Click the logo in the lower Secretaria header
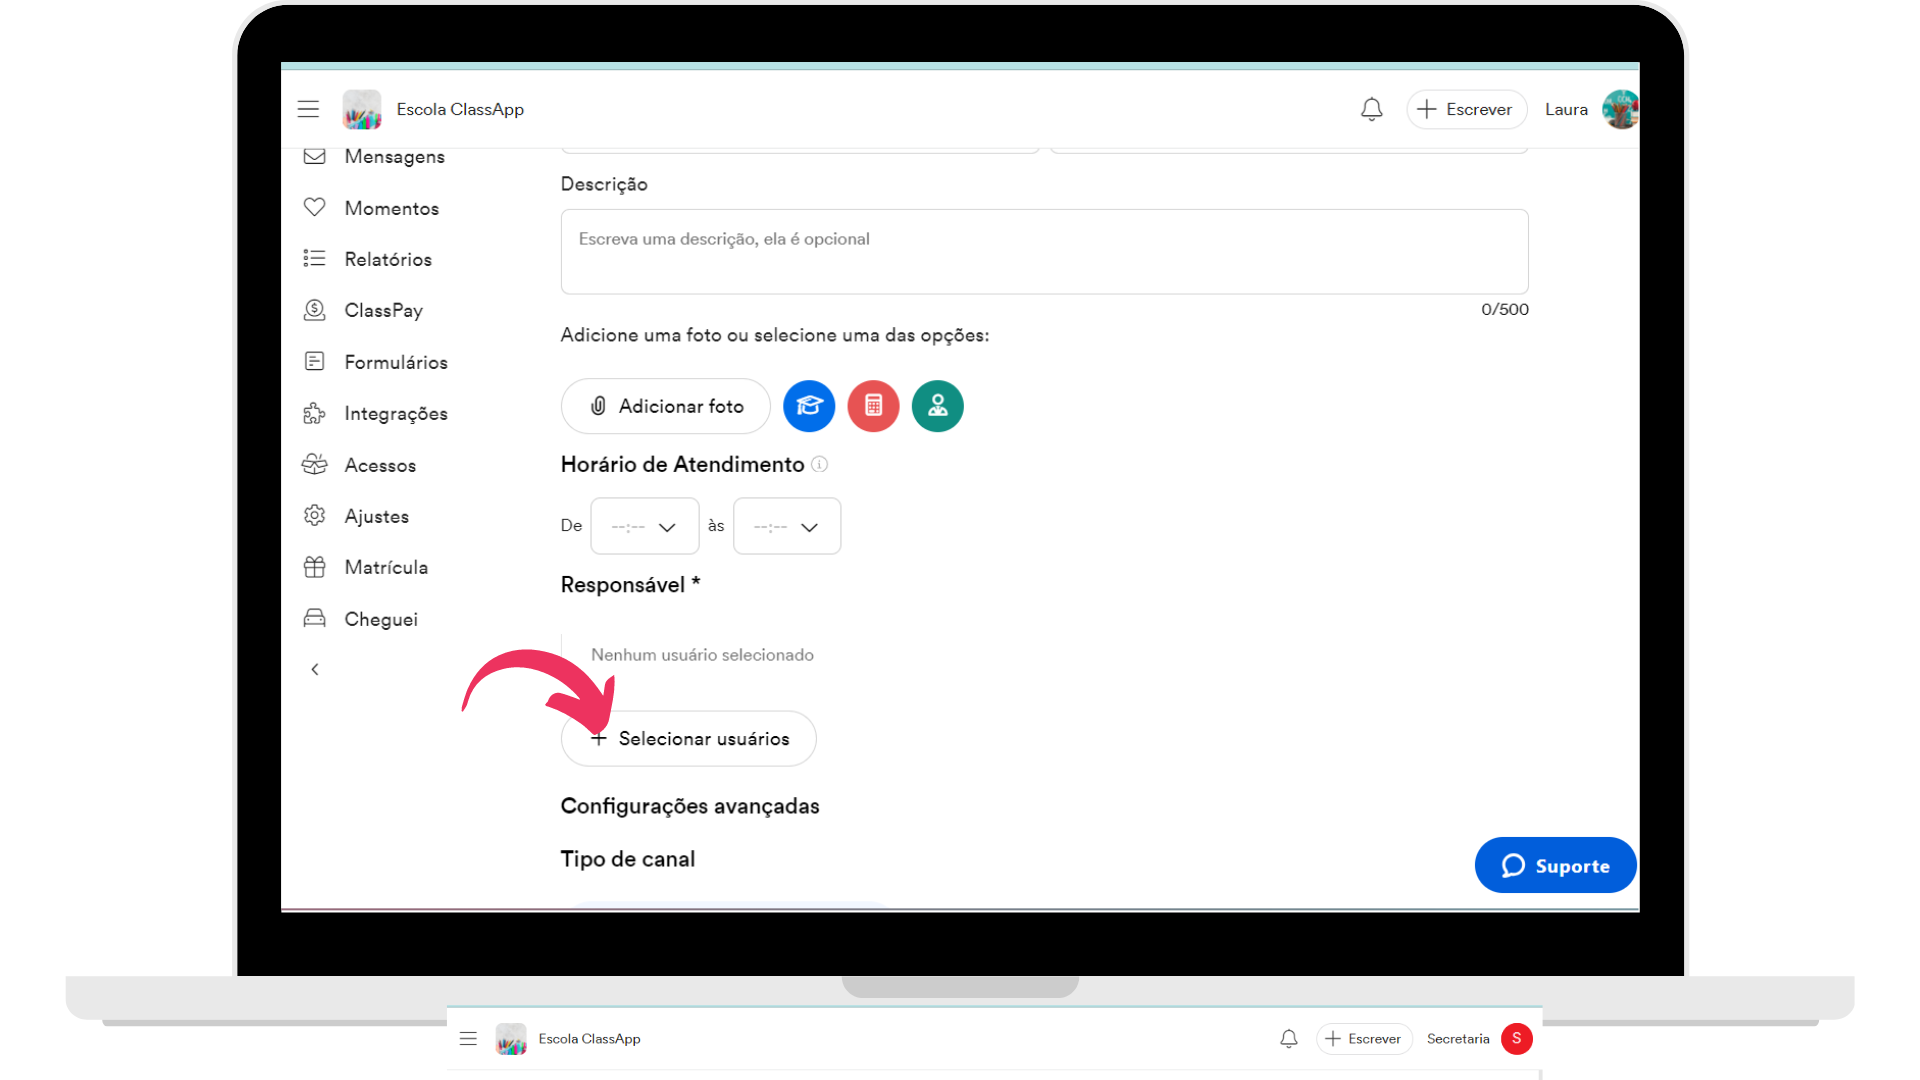Screen dimensions: 1920x1080 [x=511, y=1039]
